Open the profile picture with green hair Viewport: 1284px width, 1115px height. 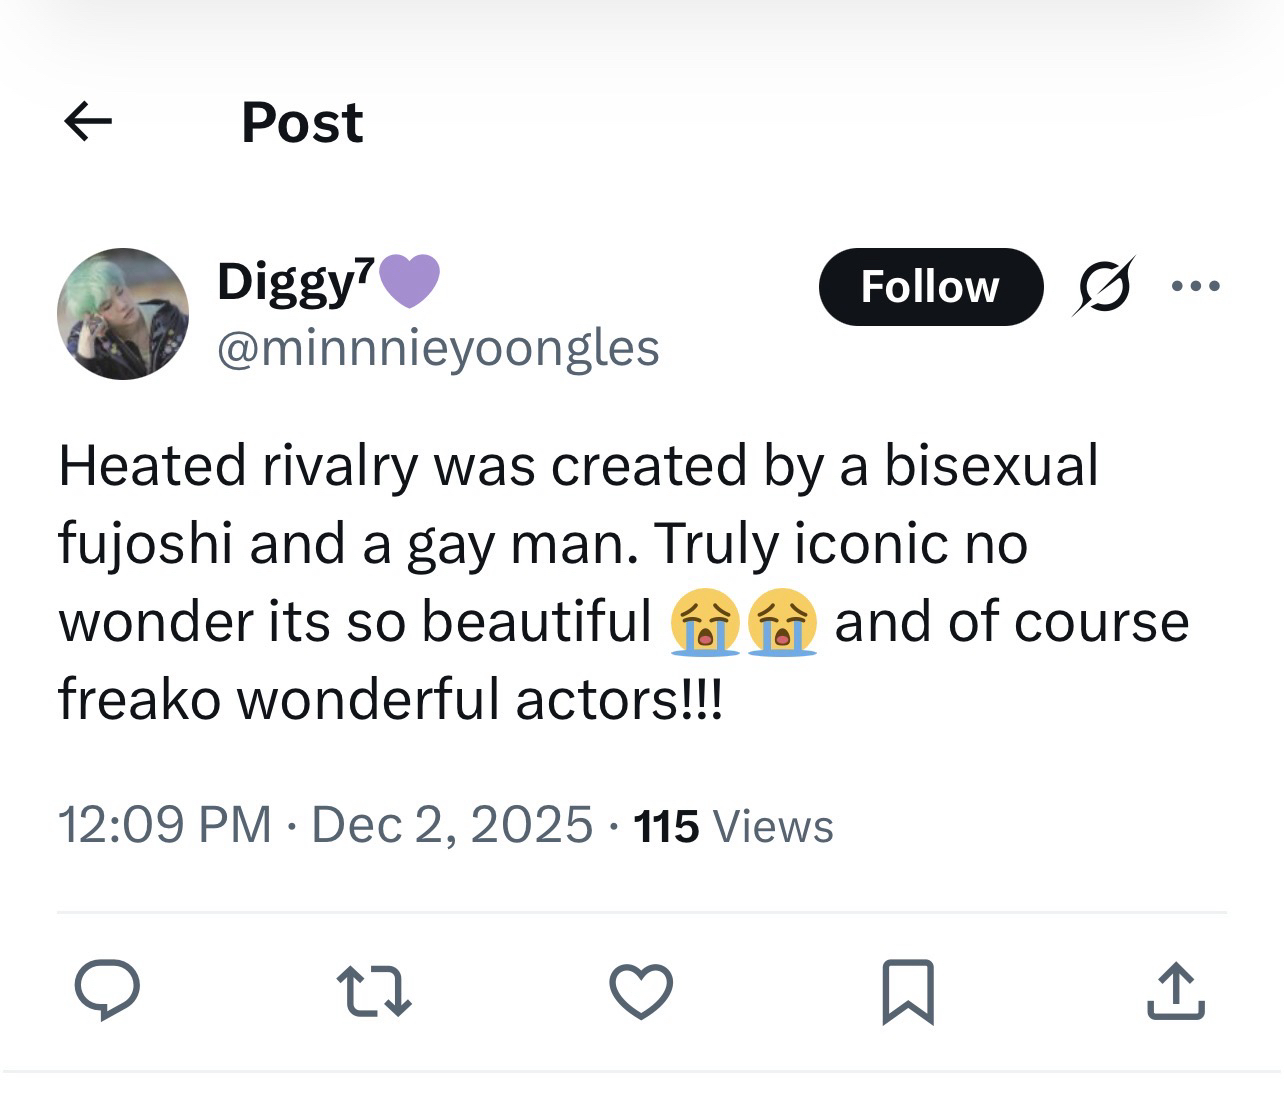click(123, 314)
